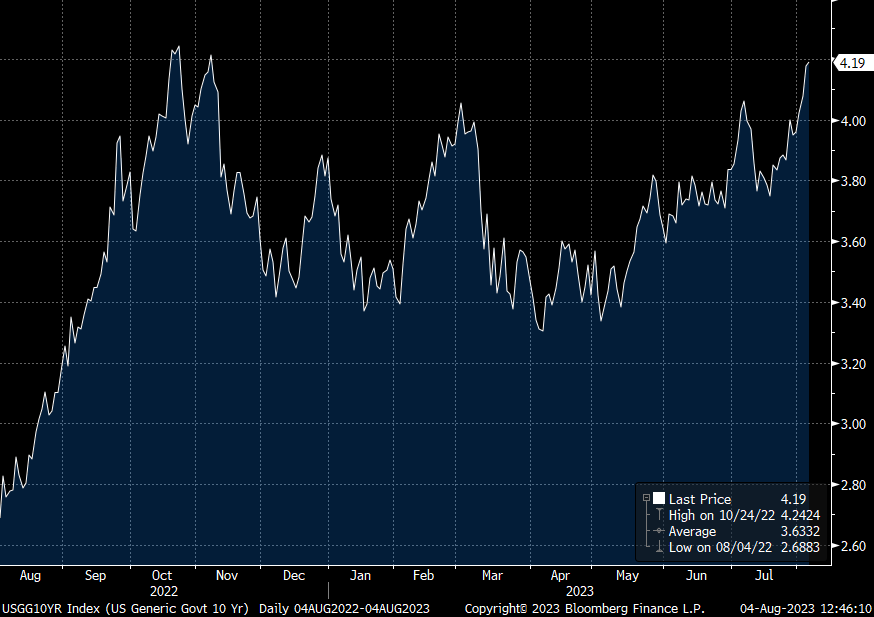Click the Jul label on the time axis
Image resolution: width=874 pixels, height=617 pixels.
point(764,576)
